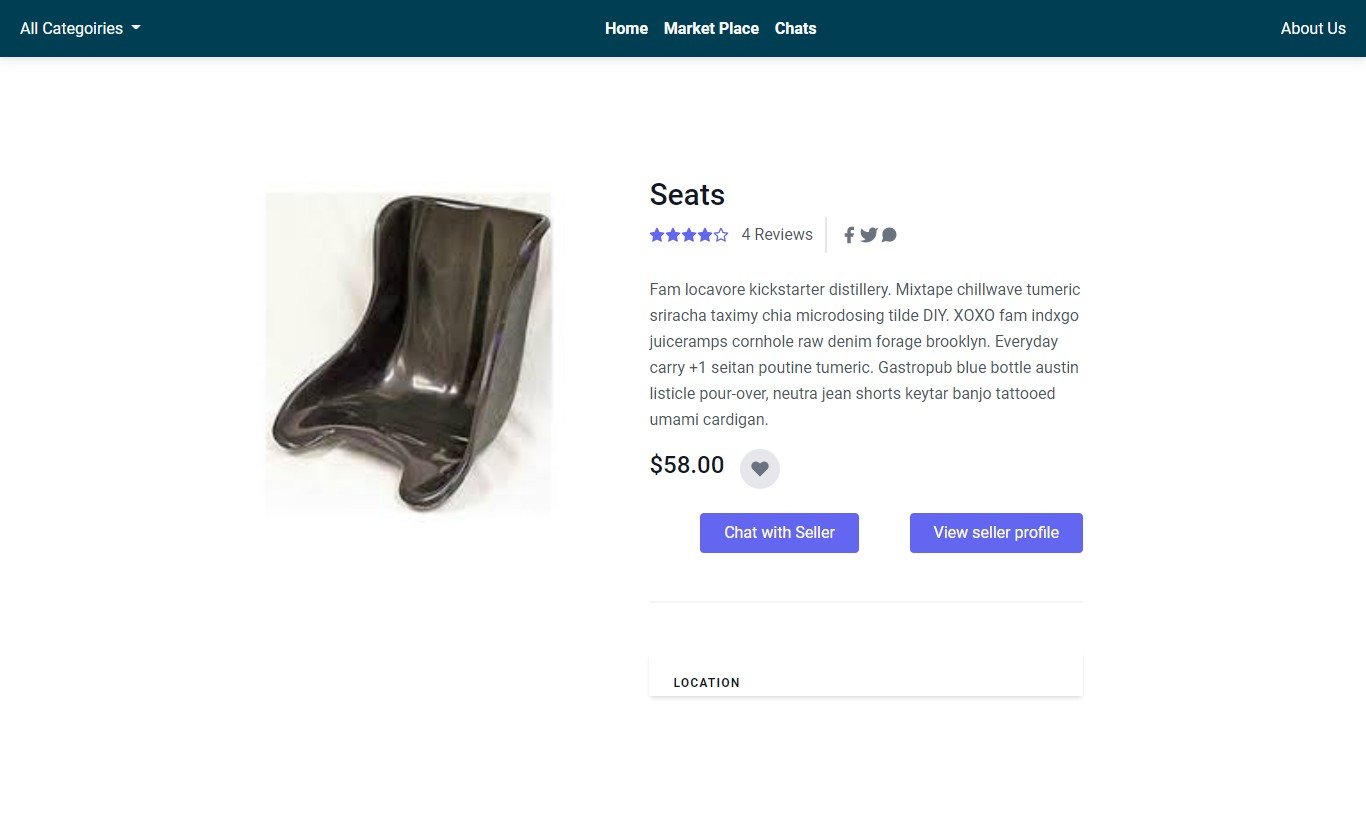Open Market Place from navigation bar
This screenshot has width=1366, height=815.
(711, 28)
